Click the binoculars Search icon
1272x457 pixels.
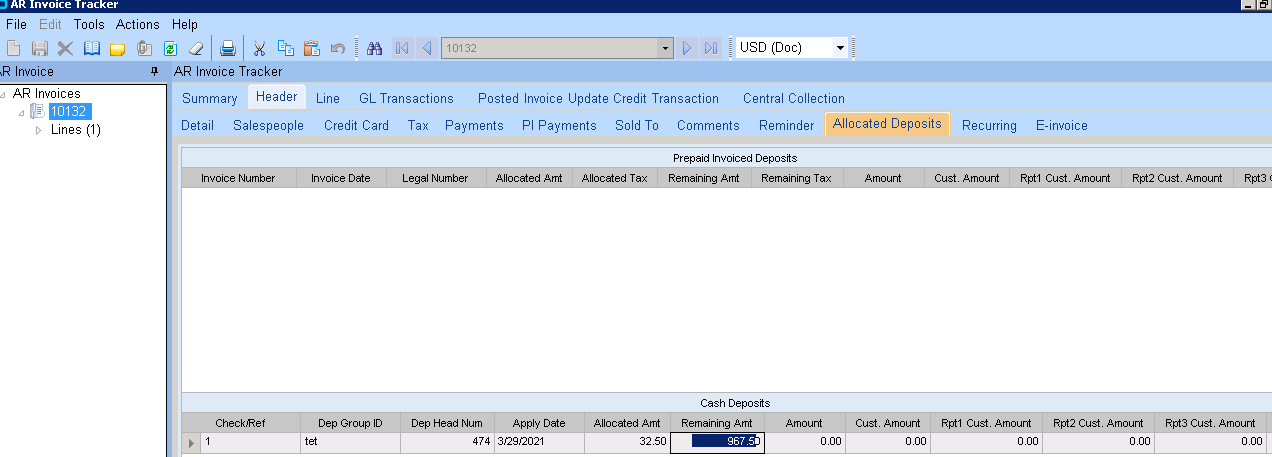375,48
